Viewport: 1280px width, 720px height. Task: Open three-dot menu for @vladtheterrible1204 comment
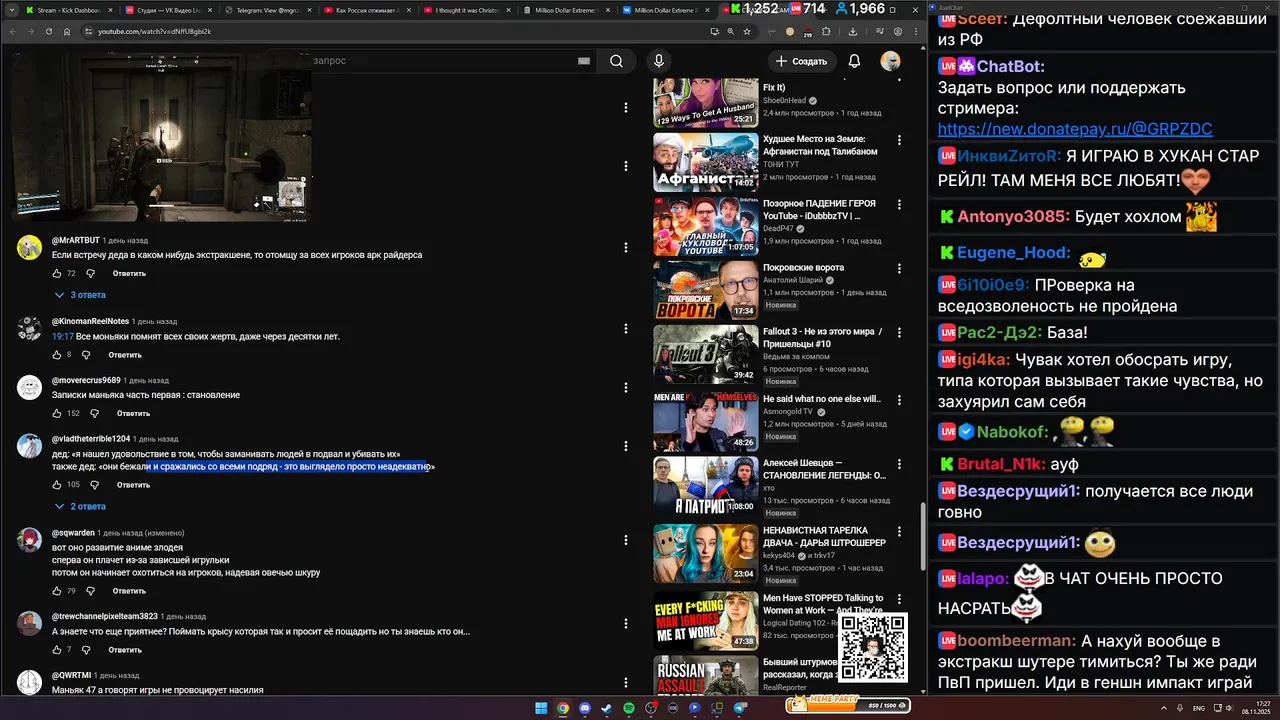626,446
